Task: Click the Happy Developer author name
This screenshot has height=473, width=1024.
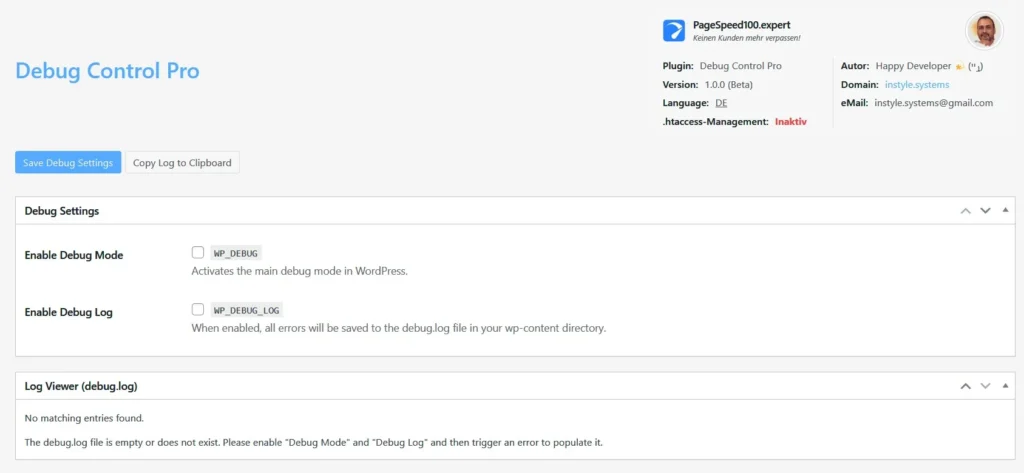Action: (914, 66)
